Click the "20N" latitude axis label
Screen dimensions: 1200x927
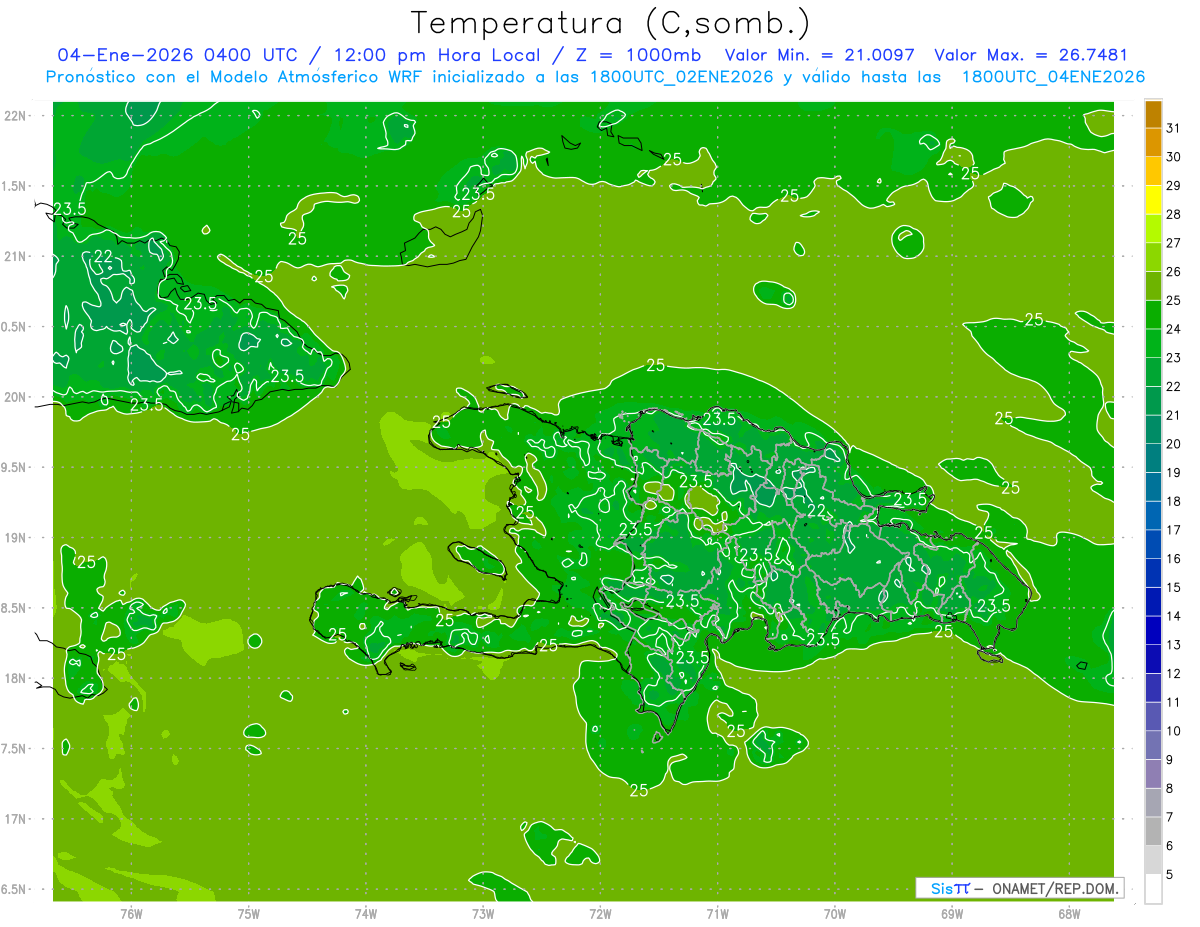[x=17, y=397]
